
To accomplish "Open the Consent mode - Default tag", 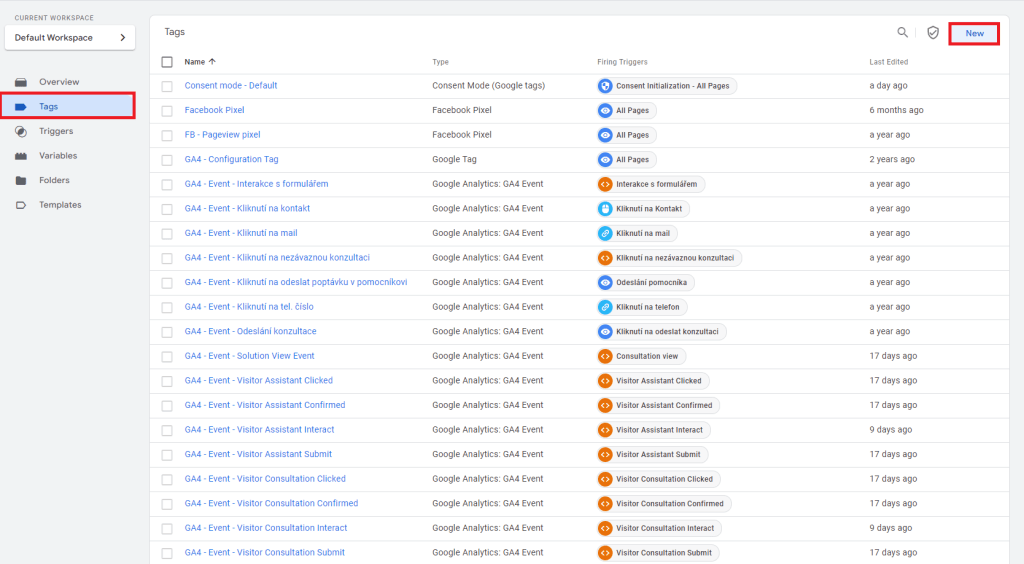I will pos(231,86).
